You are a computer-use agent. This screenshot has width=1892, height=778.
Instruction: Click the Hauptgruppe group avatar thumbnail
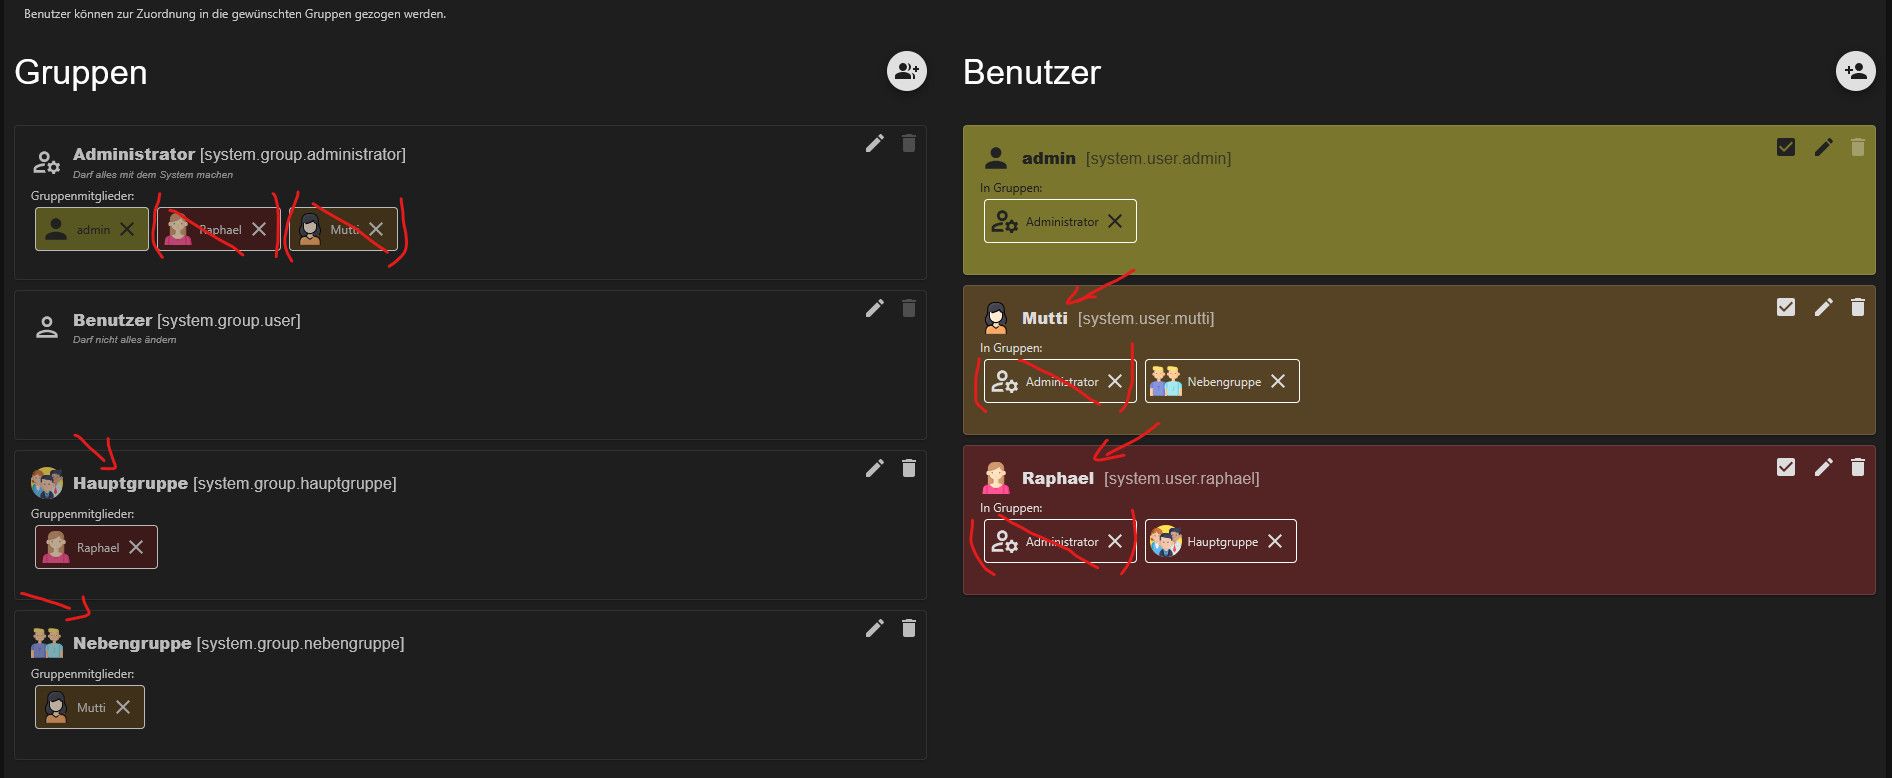(x=47, y=483)
